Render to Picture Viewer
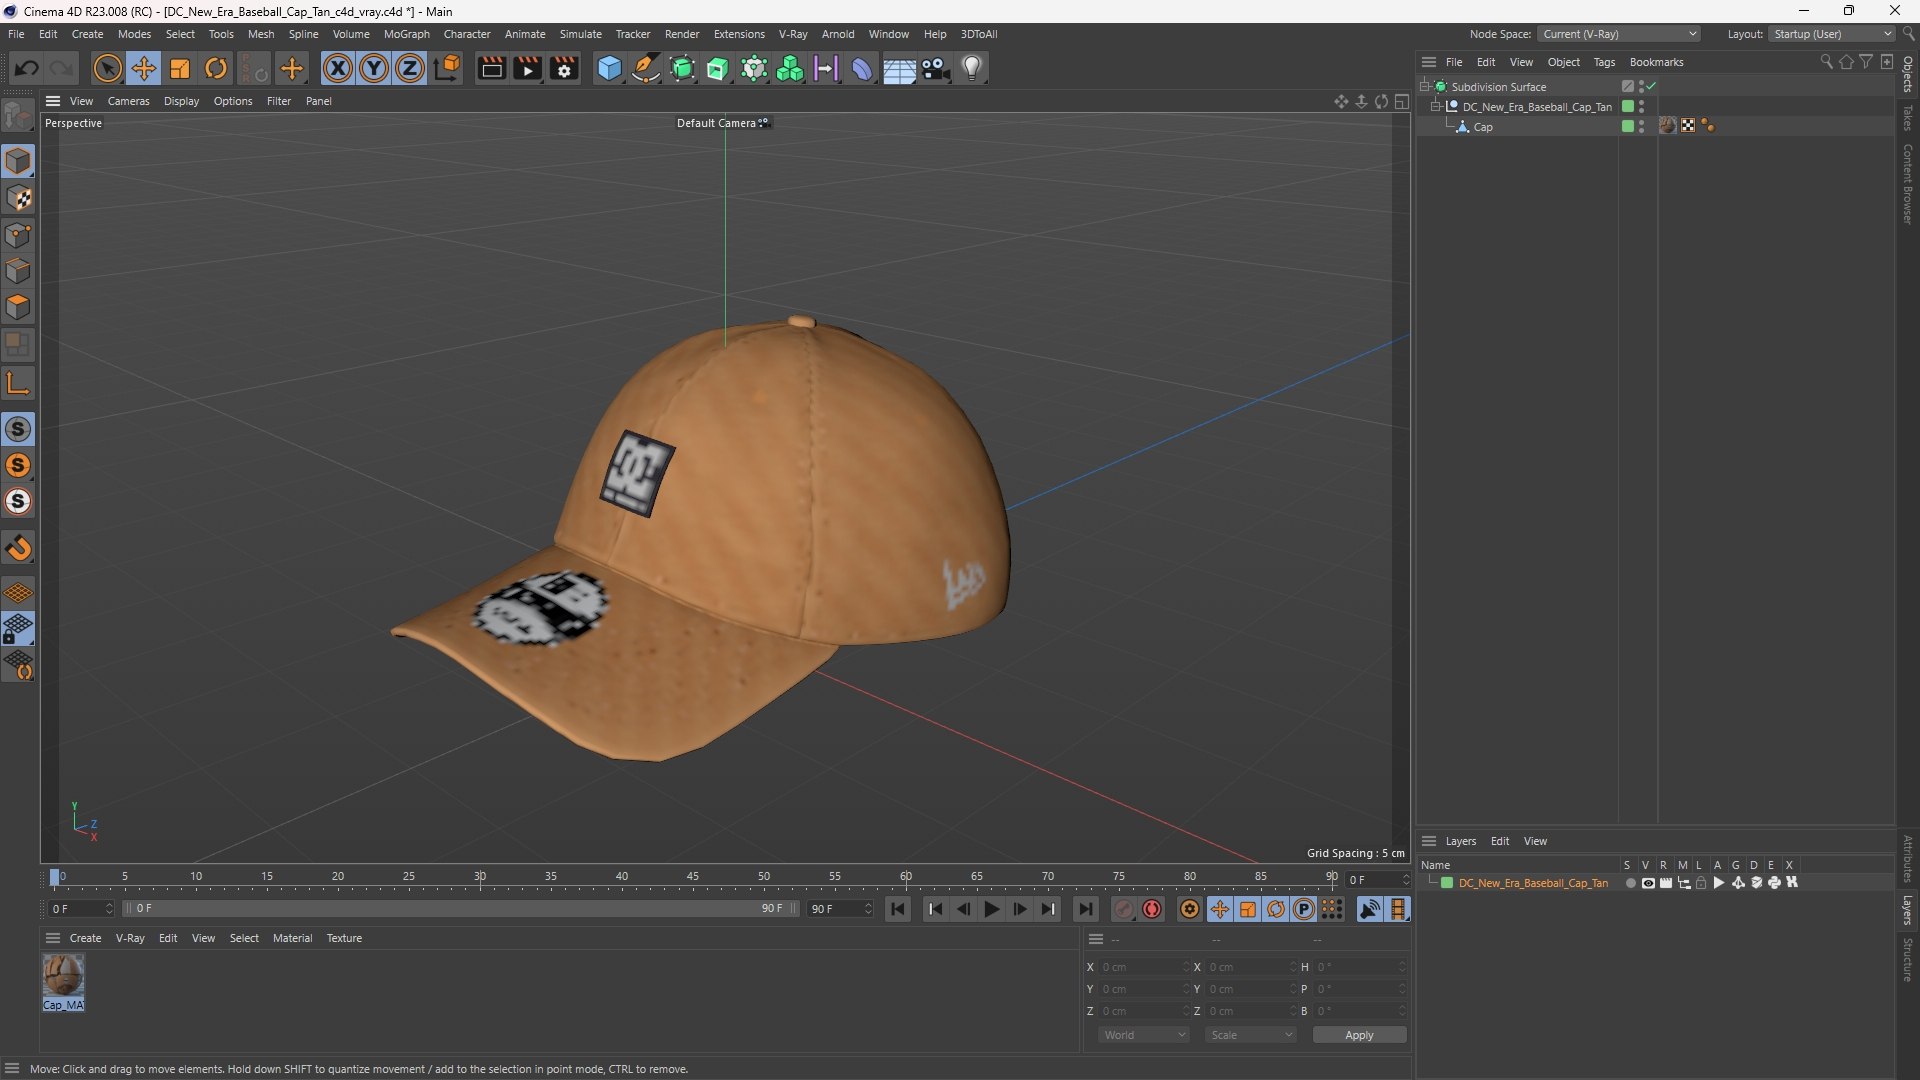Image resolution: width=1920 pixels, height=1080 pixels. point(527,68)
